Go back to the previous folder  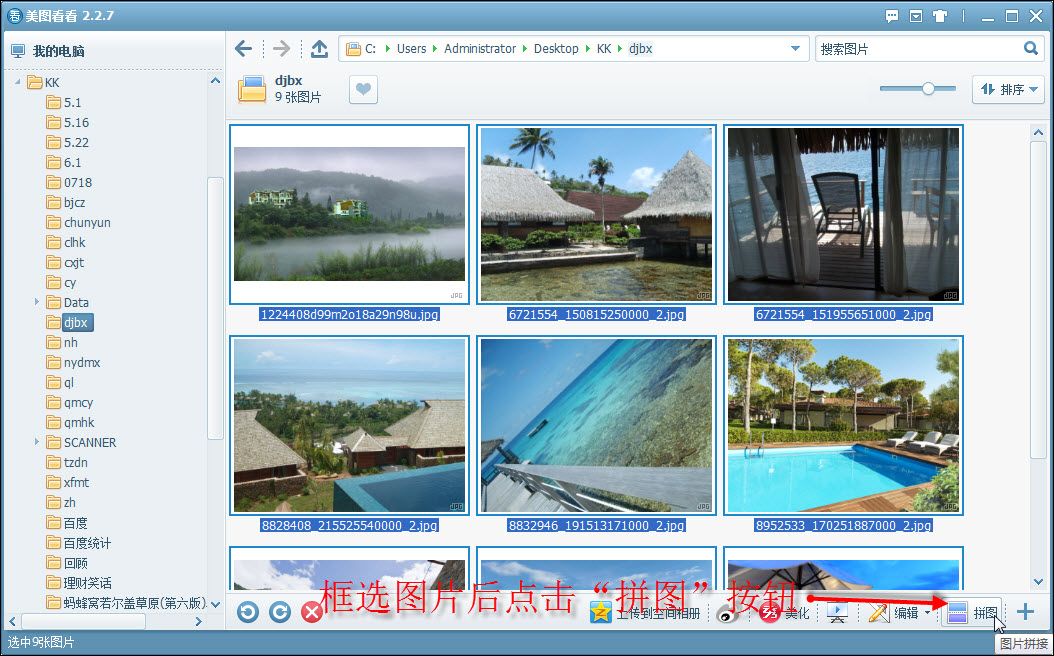(243, 48)
